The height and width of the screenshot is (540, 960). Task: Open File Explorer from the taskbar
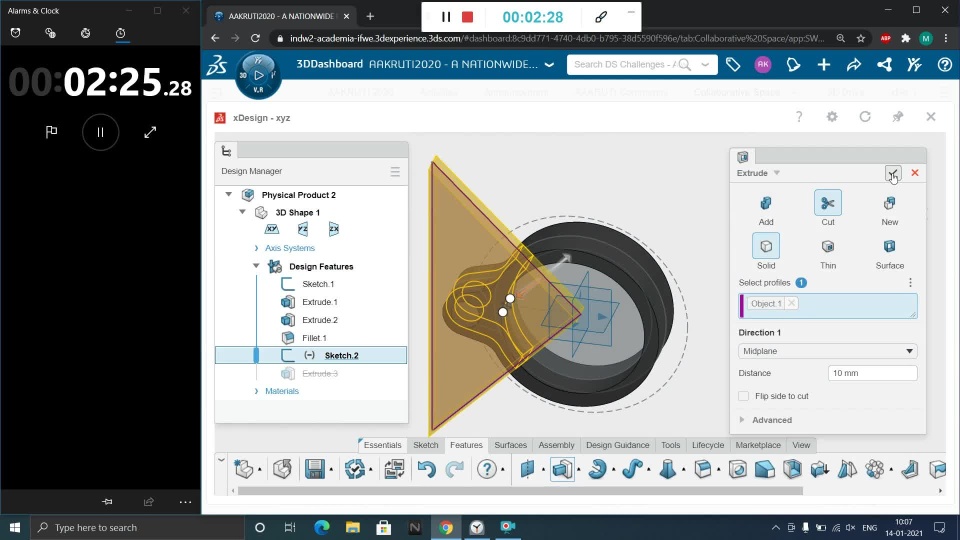tap(353, 527)
